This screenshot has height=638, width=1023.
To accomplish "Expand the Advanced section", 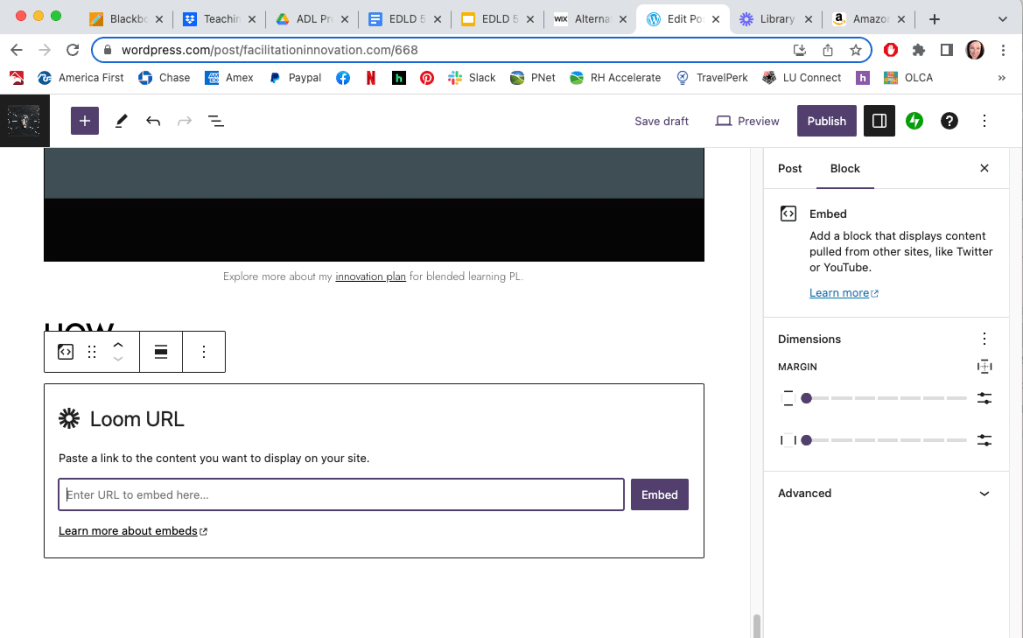I will pos(984,493).
